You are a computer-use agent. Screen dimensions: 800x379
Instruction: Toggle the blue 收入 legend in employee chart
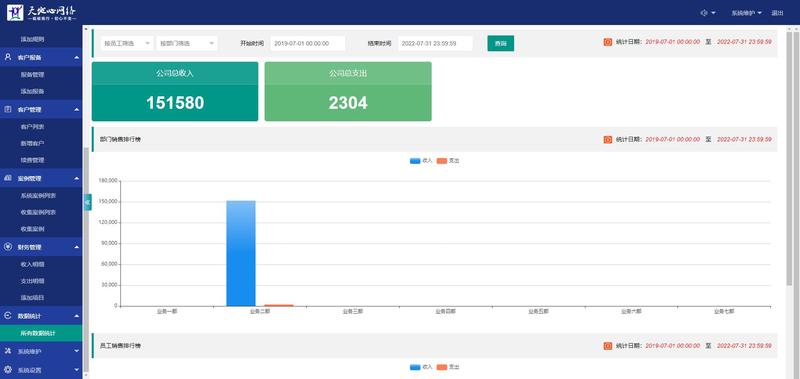click(x=421, y=367)
